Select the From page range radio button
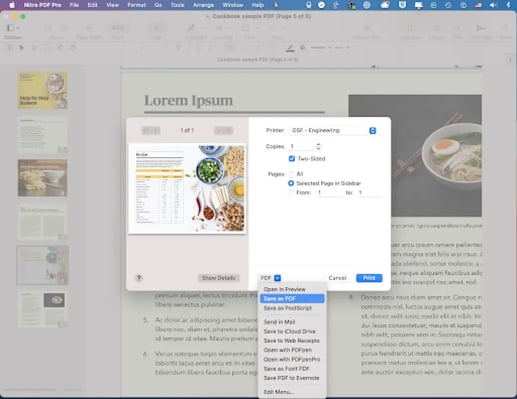 291,193
